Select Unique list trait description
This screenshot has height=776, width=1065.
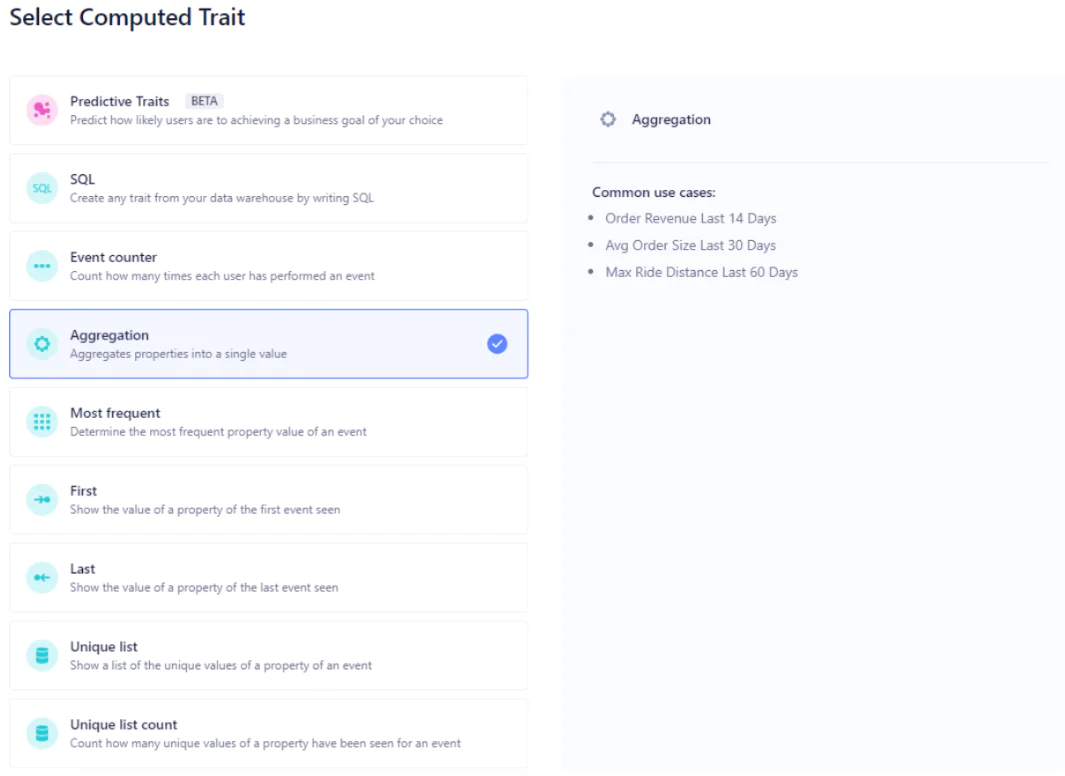[220, 666]
